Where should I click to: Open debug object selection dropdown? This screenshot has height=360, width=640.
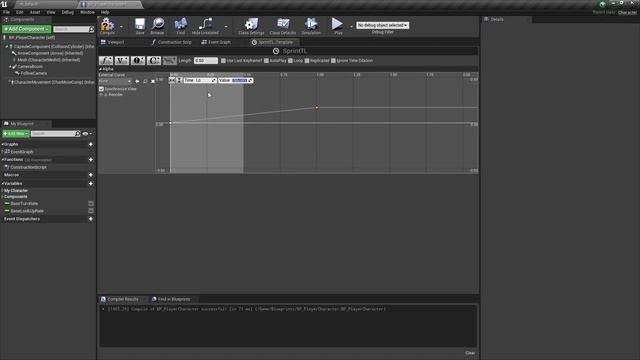tap(382, 25)
